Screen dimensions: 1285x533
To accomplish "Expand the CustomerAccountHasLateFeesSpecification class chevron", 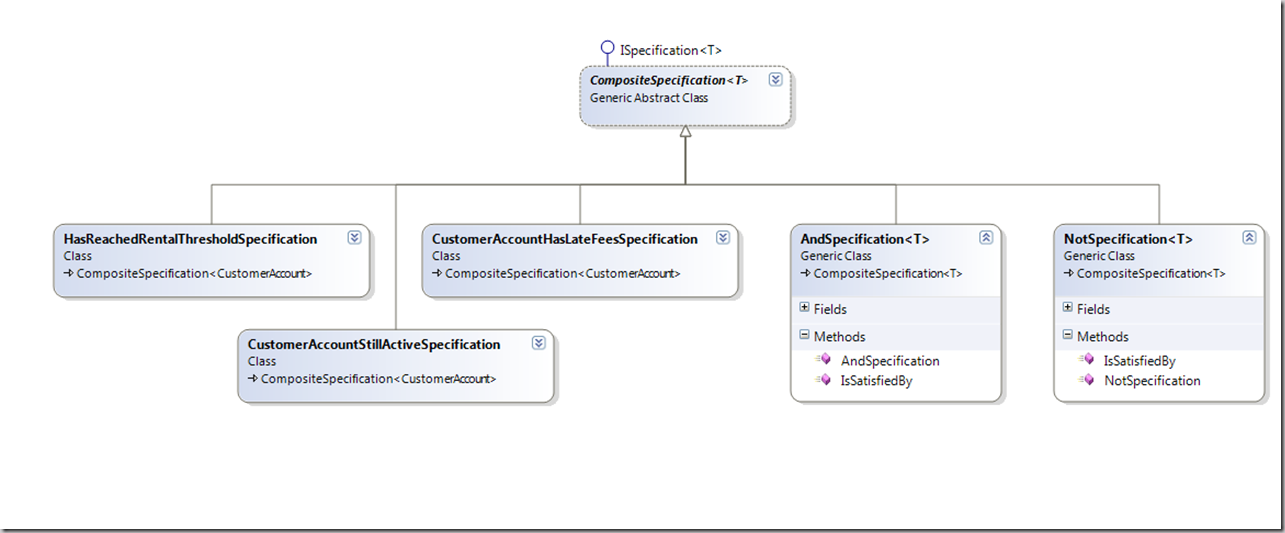I will 723,238.
